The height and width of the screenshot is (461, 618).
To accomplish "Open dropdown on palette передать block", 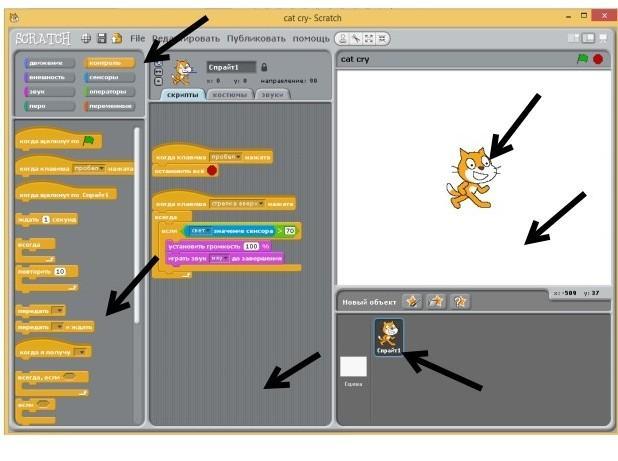I will click(58, 310).
